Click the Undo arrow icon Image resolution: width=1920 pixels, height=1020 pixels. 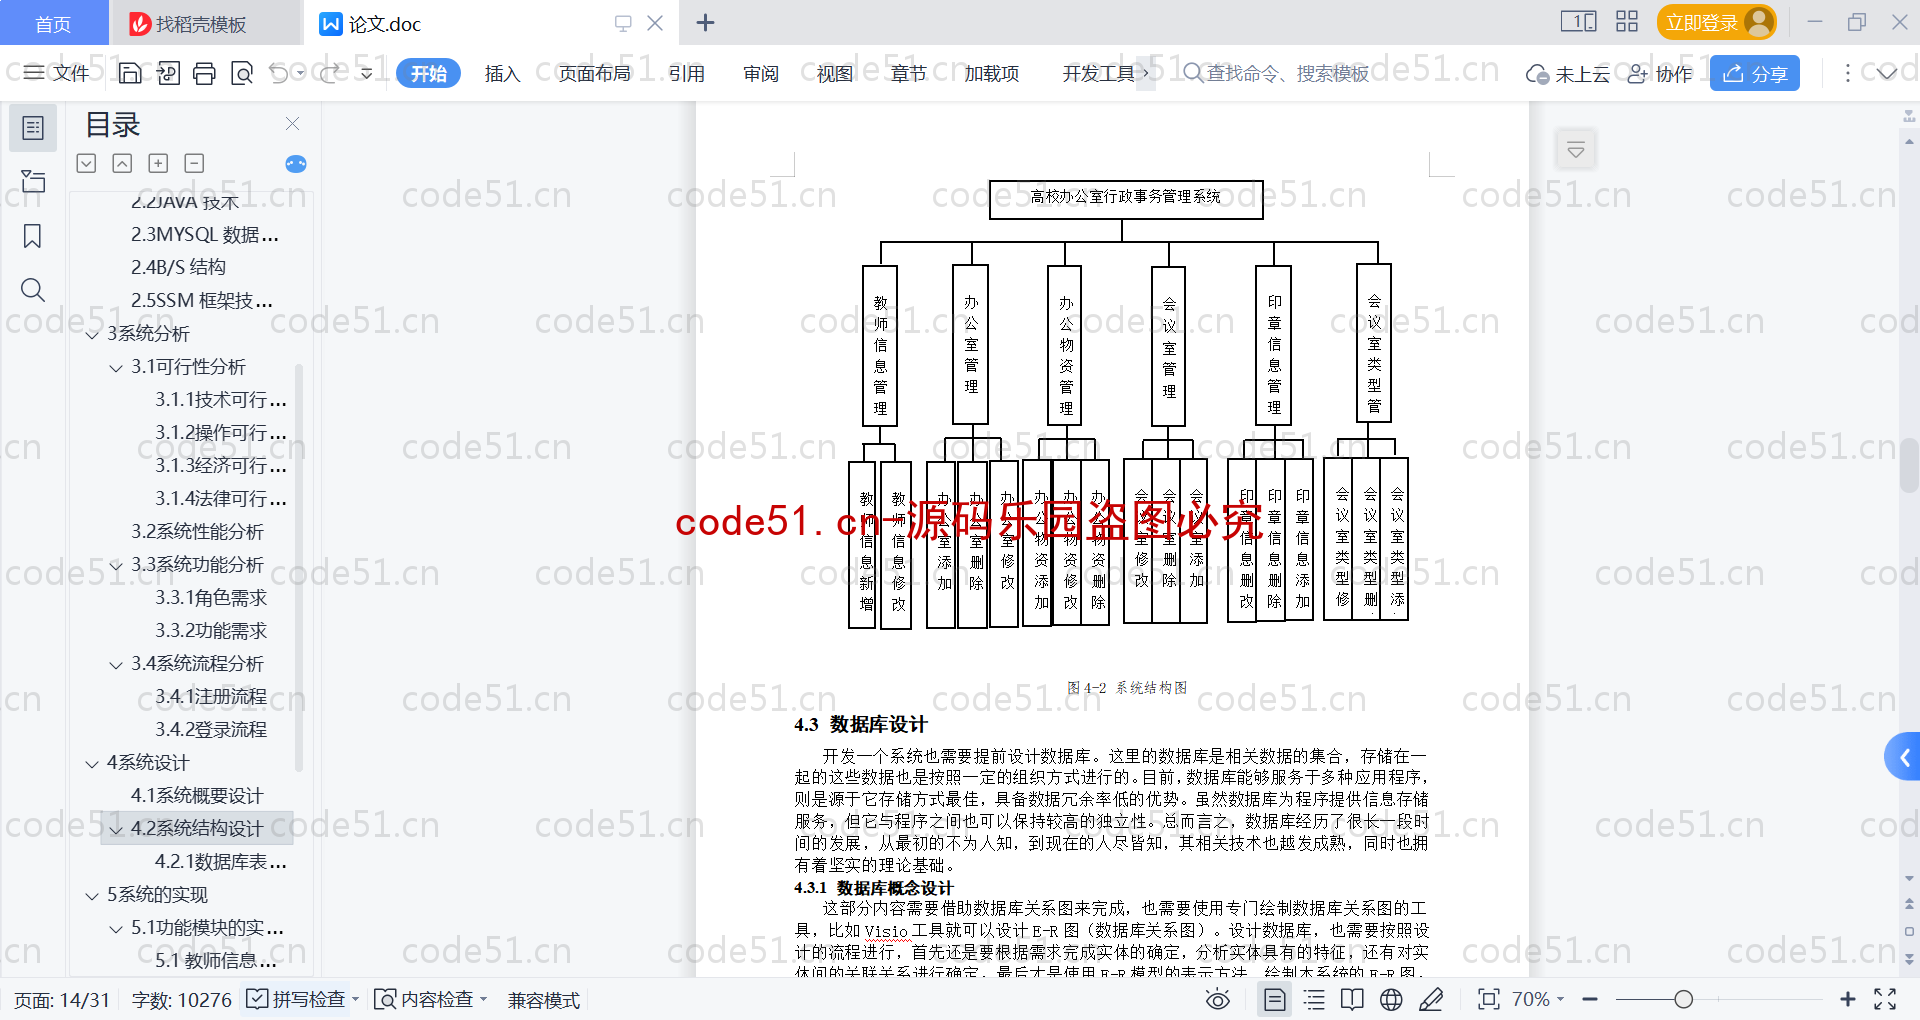pos(279,73)
